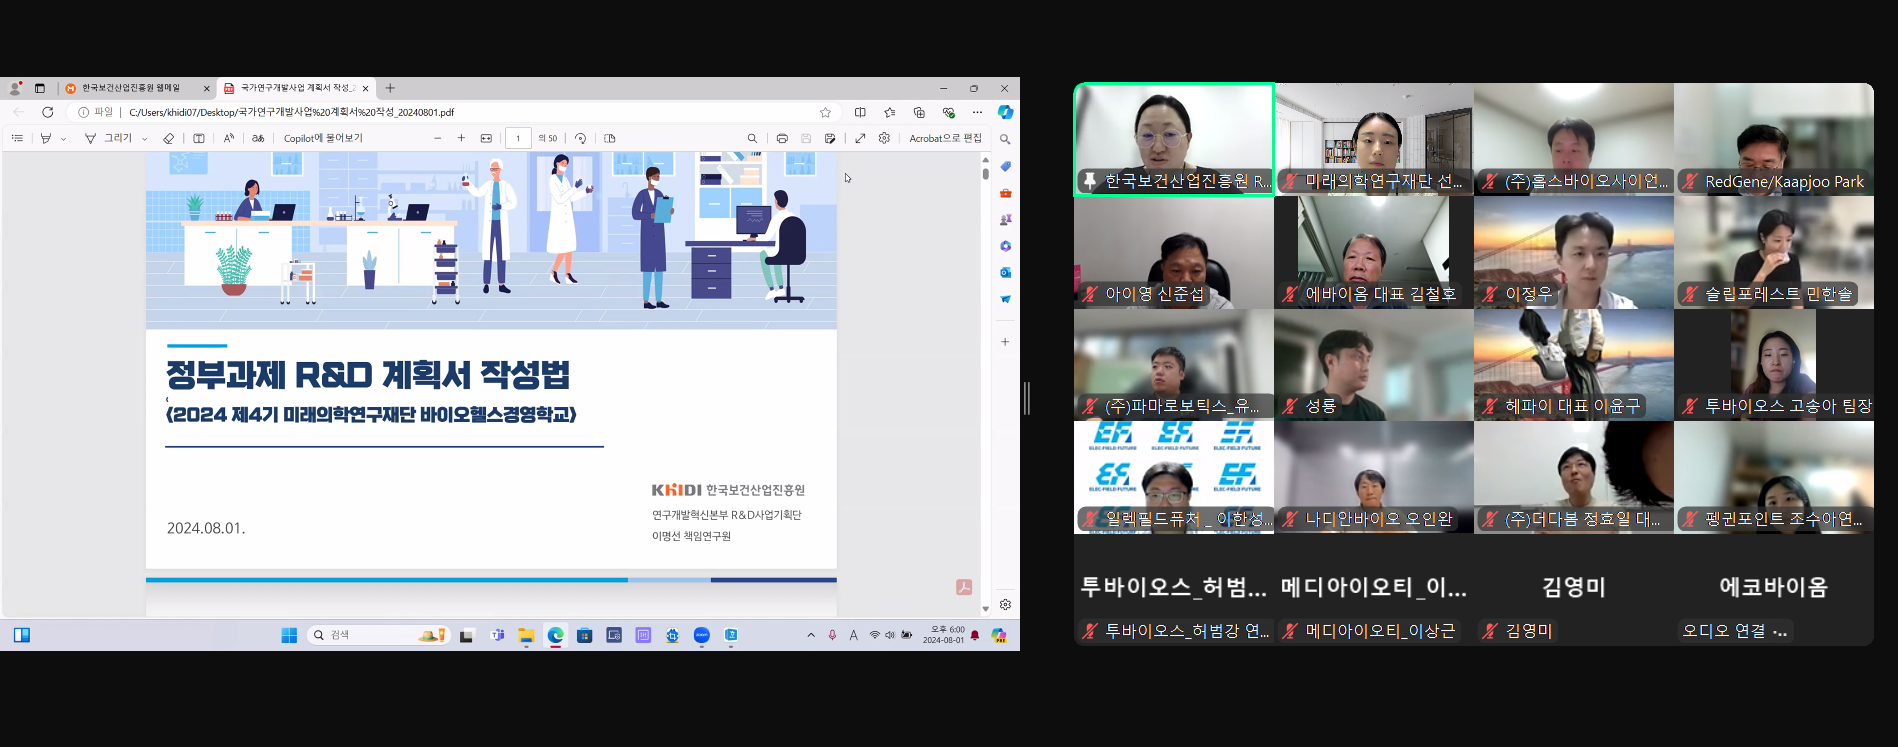Toggle Edge split screen icon

860,112
